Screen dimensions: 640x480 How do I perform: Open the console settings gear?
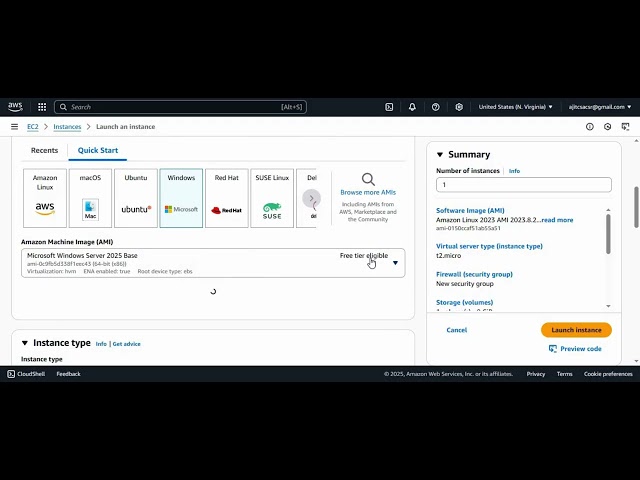pos(459,107)
